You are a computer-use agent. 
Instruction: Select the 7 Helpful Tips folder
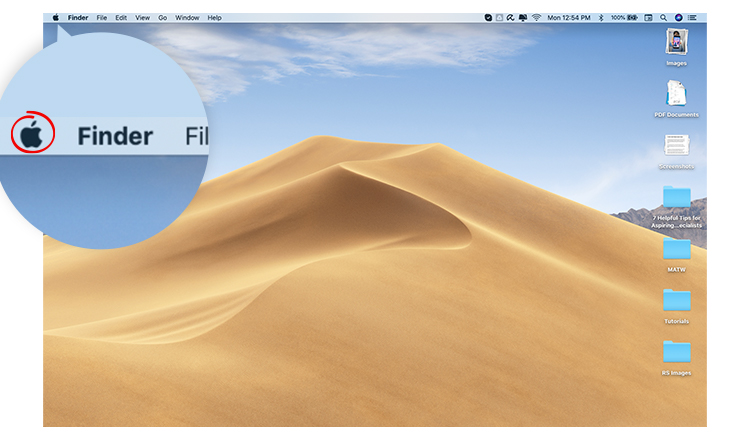(676, 207)
